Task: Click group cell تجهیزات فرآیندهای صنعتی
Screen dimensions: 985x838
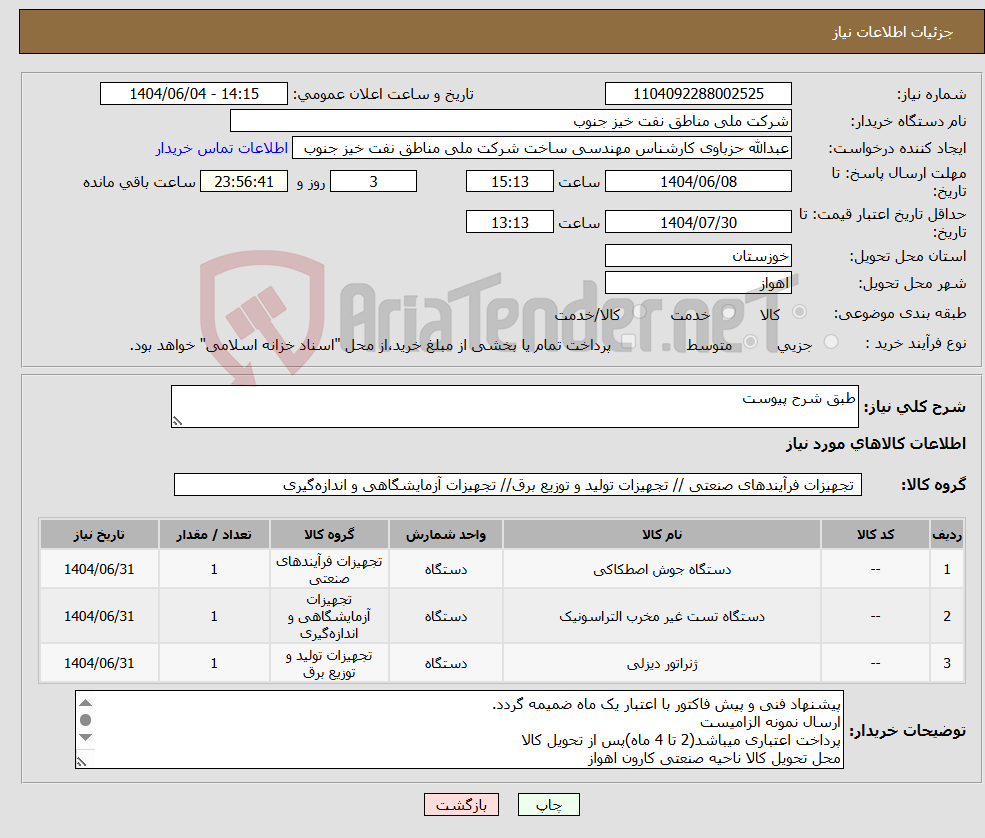Action: (x=329, y=570)
